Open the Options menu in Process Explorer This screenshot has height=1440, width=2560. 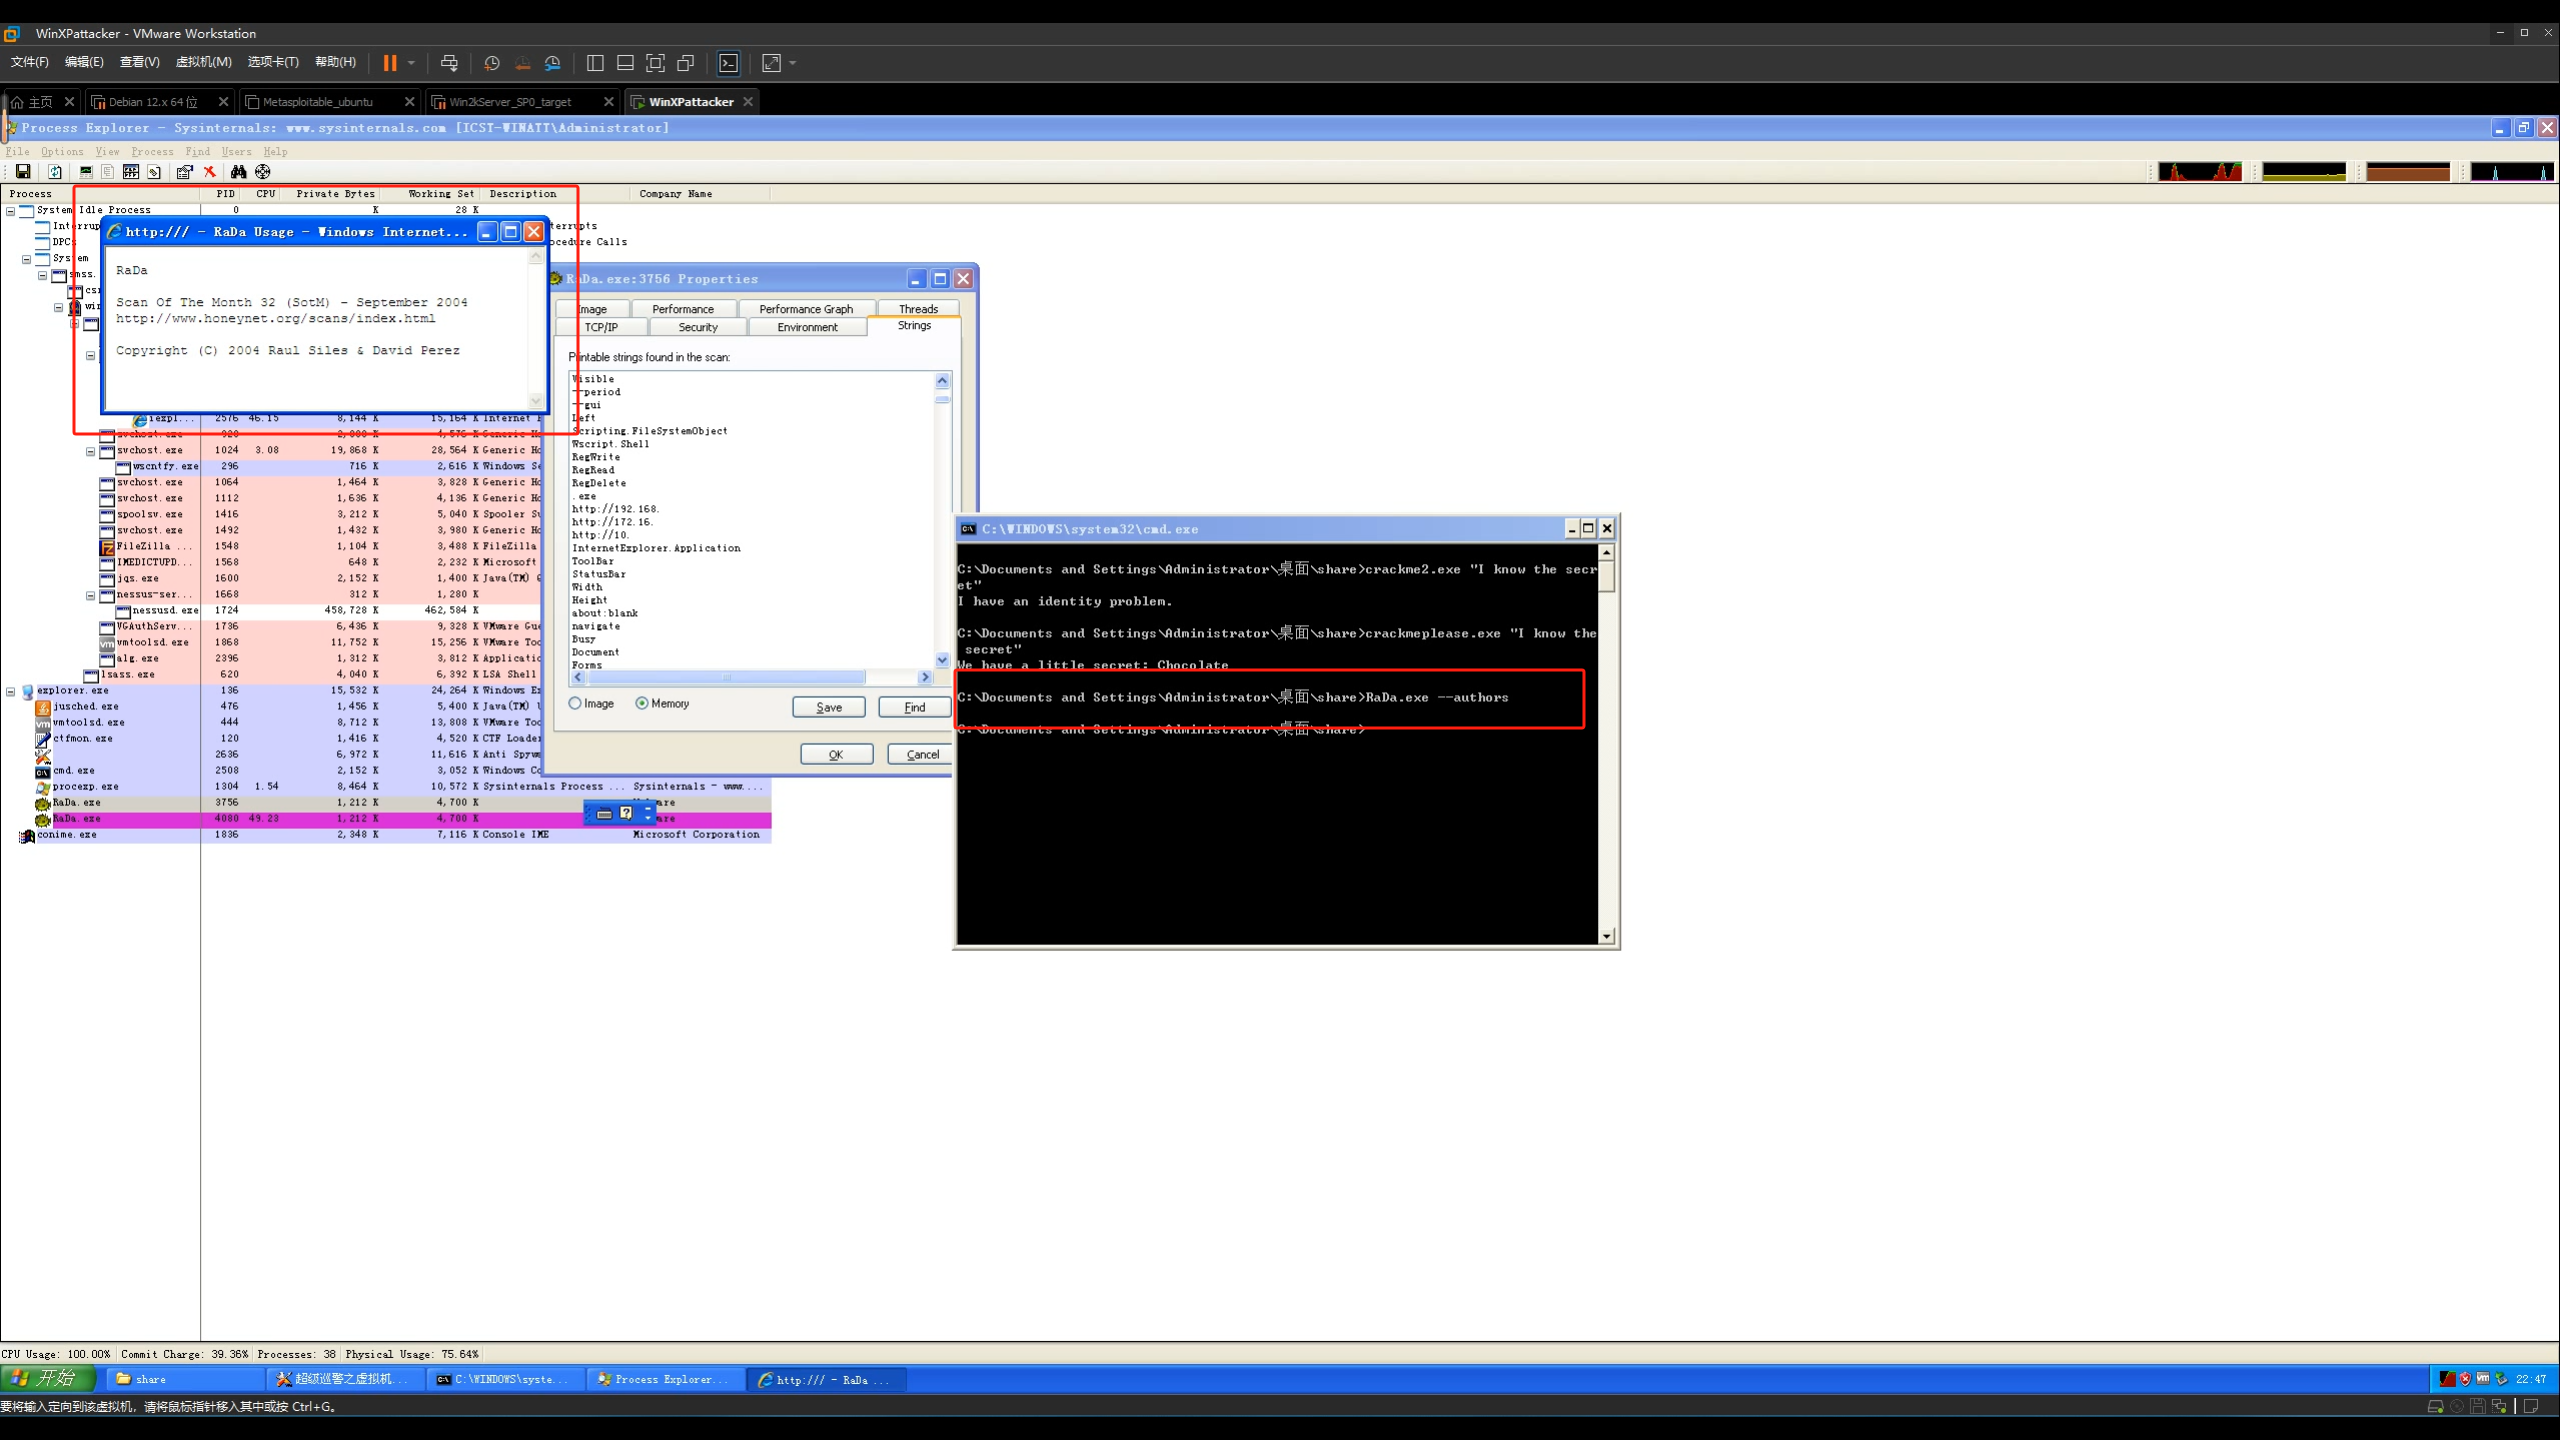point(62,152)
